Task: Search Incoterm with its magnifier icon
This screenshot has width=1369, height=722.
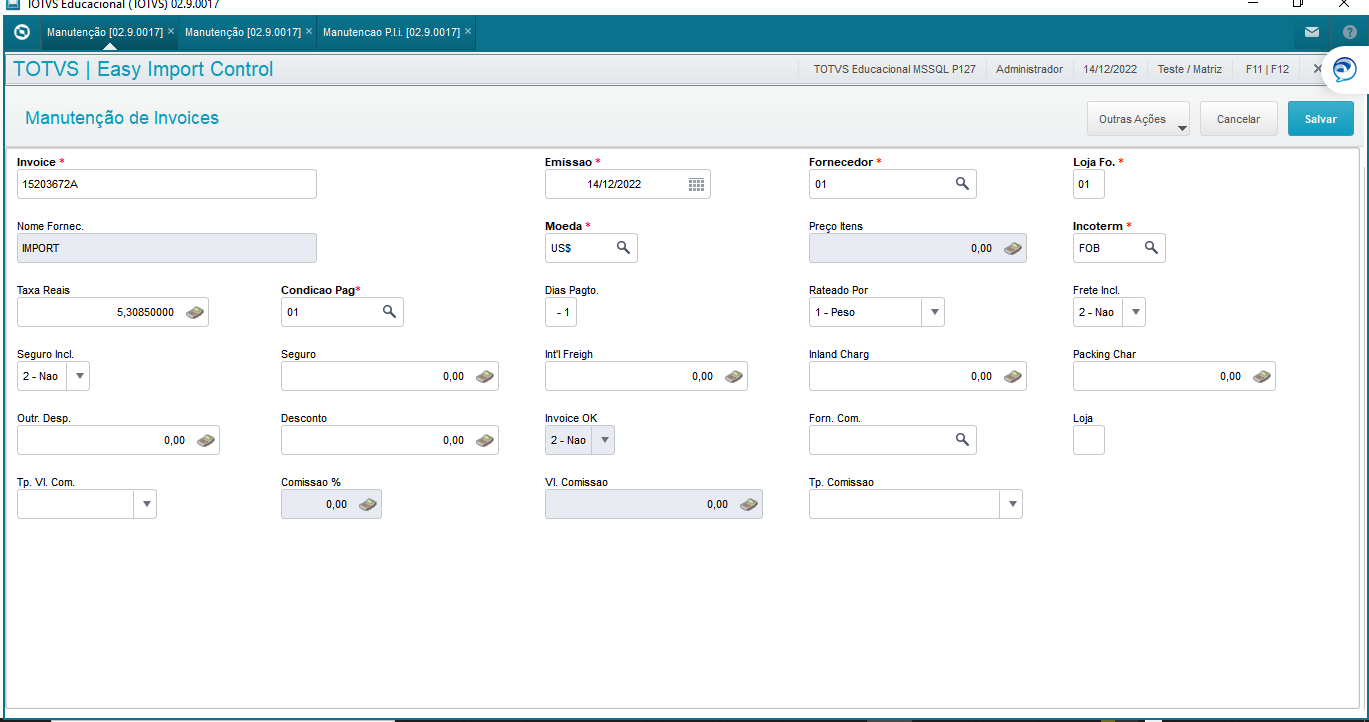Action: tap(1151, 248)
